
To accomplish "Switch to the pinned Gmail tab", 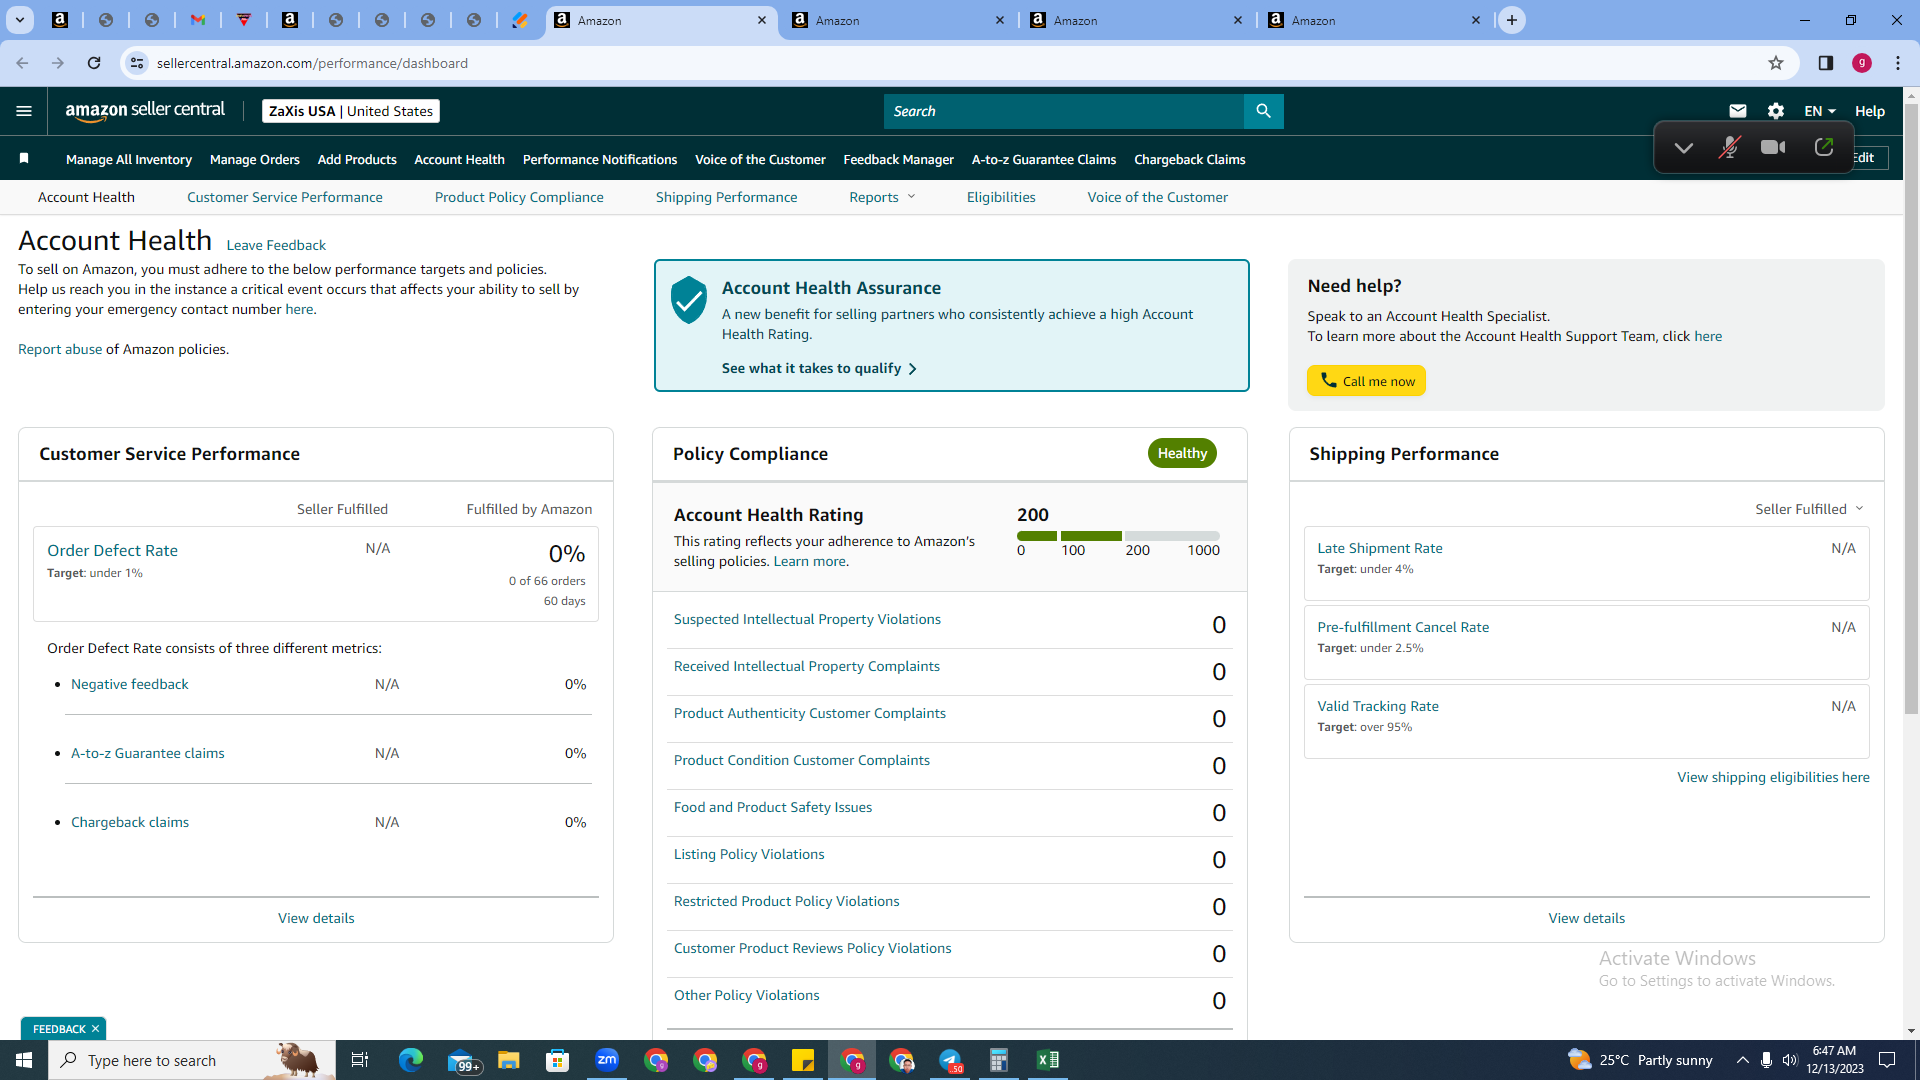I will (x=198, y=20).
